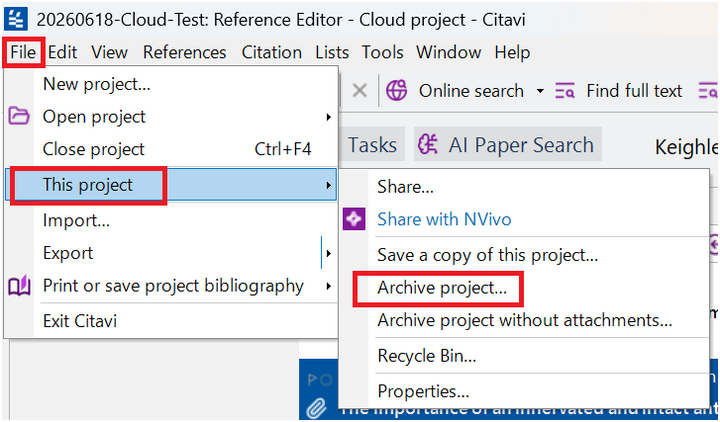Click the NVivo purple icon
Screen dimensions: 720x422
point(354,219)
